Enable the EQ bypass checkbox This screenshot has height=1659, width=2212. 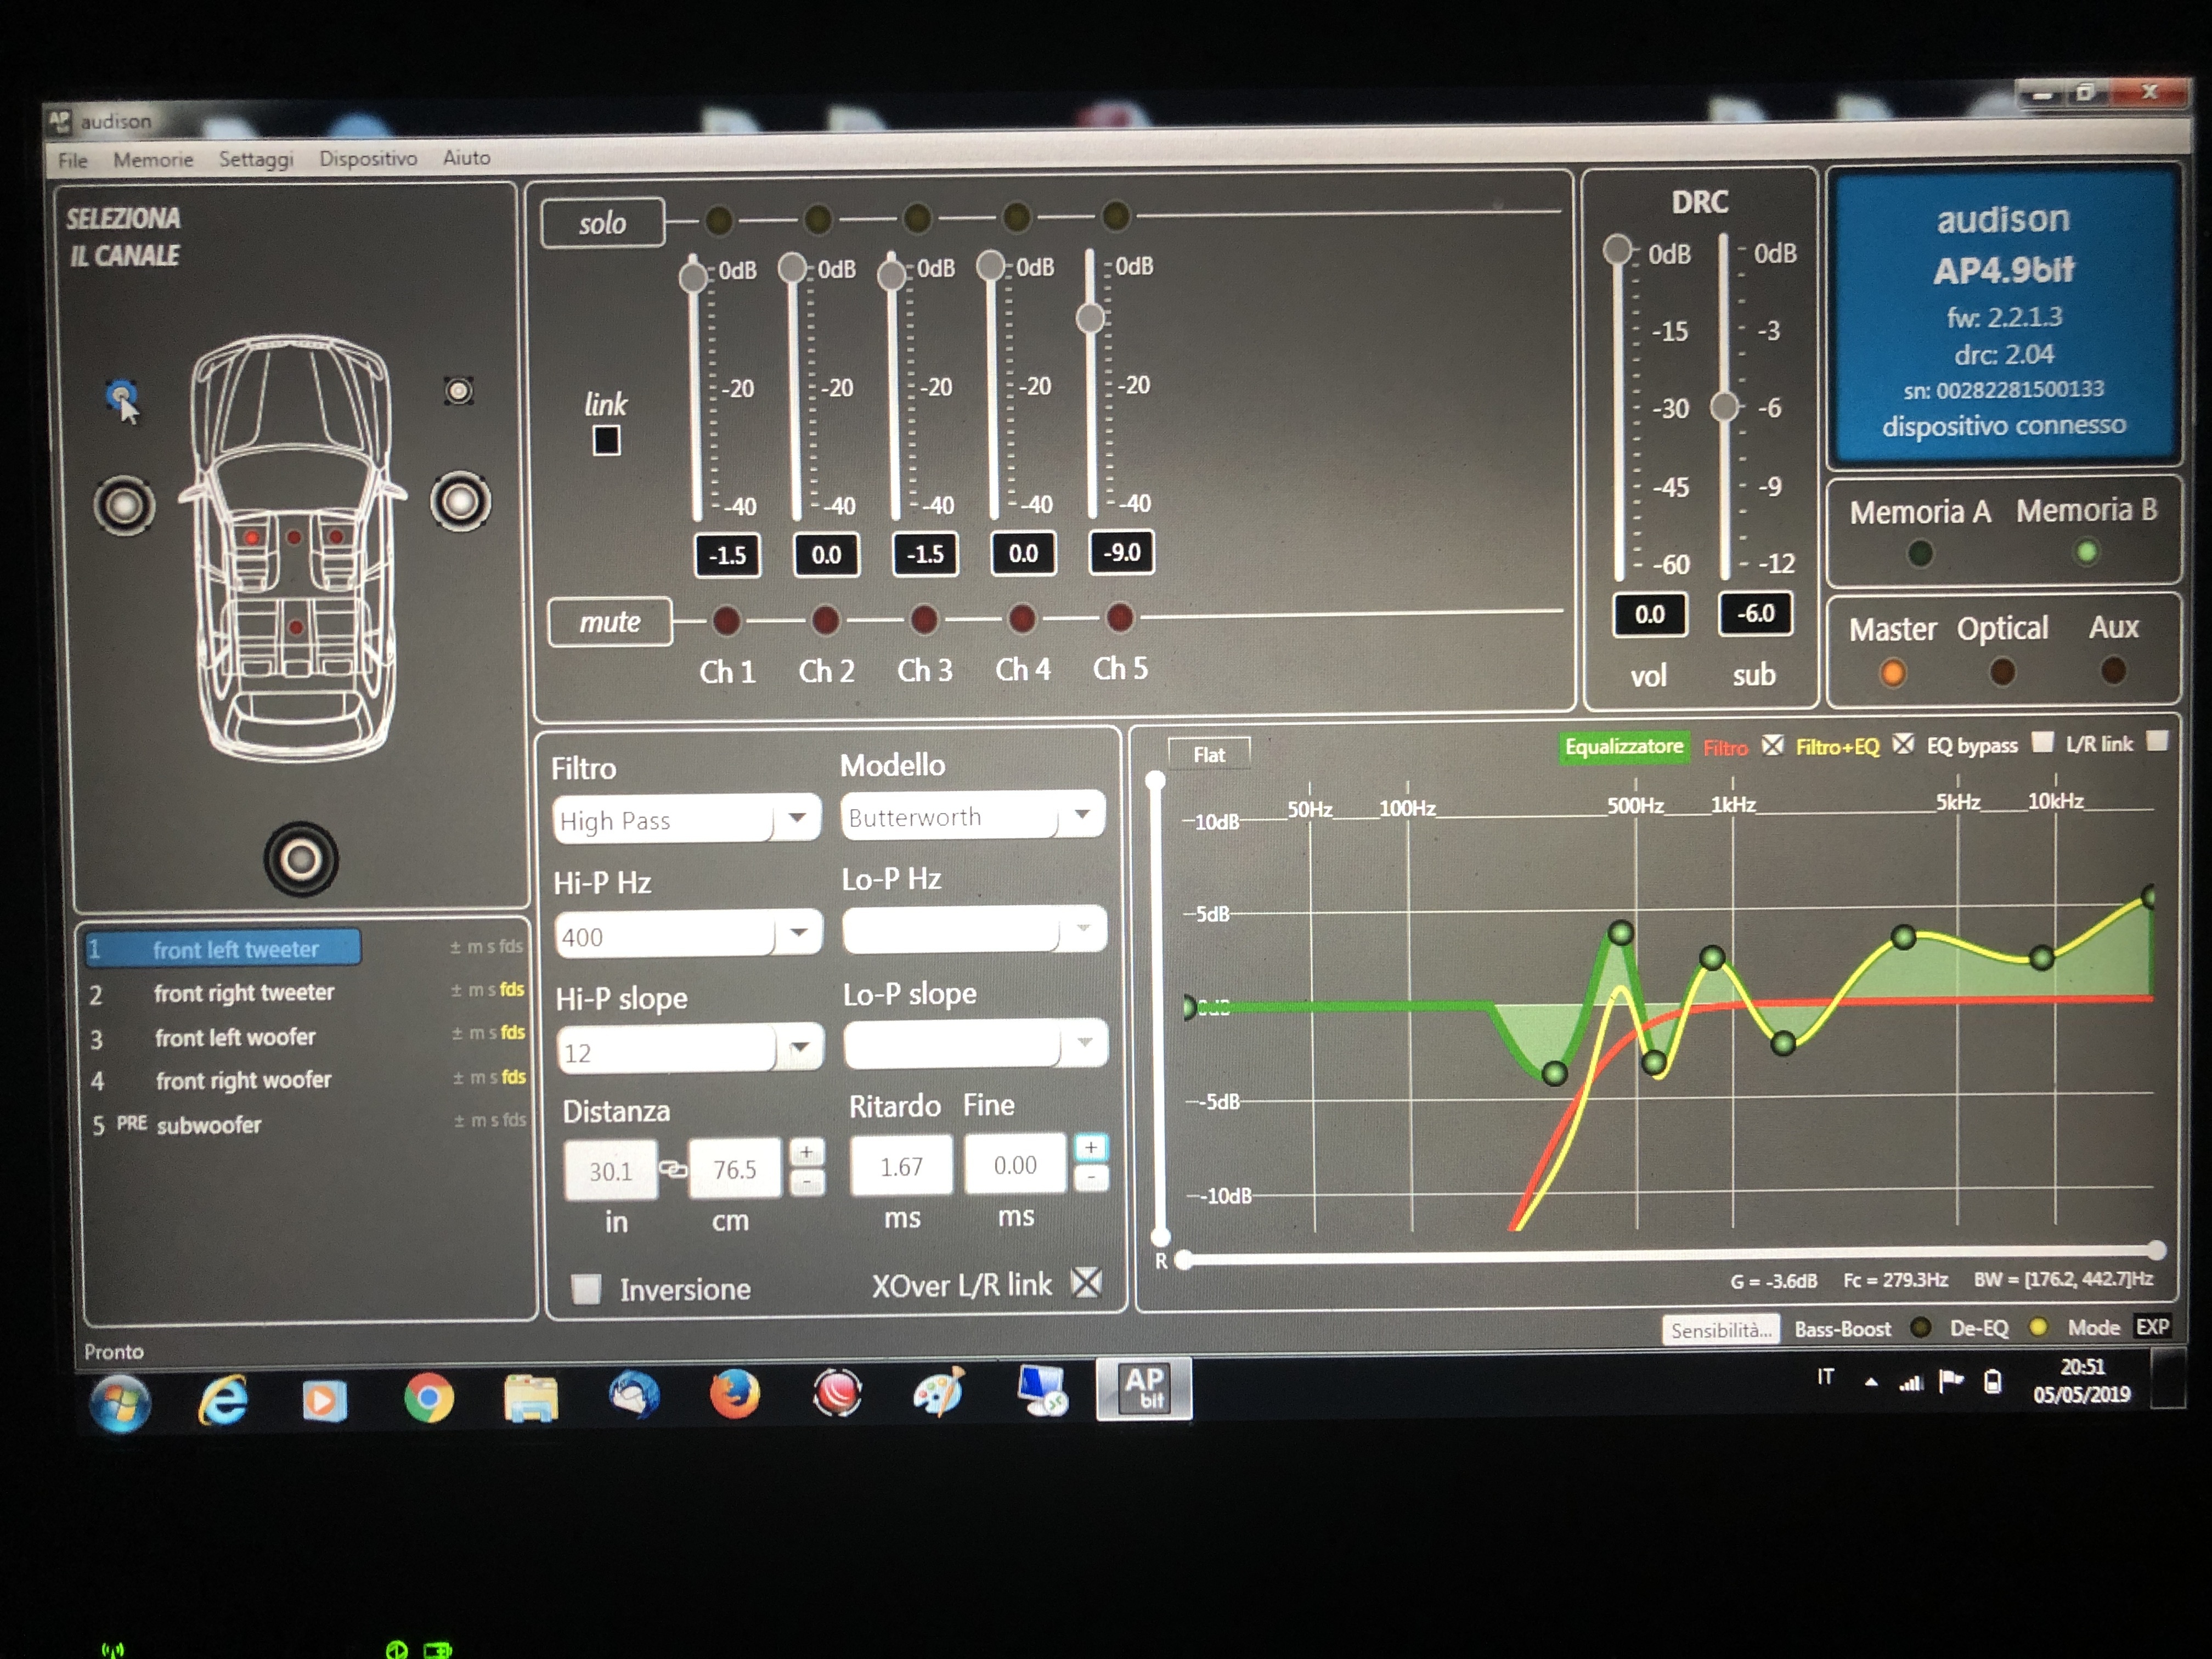point(2042,742)
